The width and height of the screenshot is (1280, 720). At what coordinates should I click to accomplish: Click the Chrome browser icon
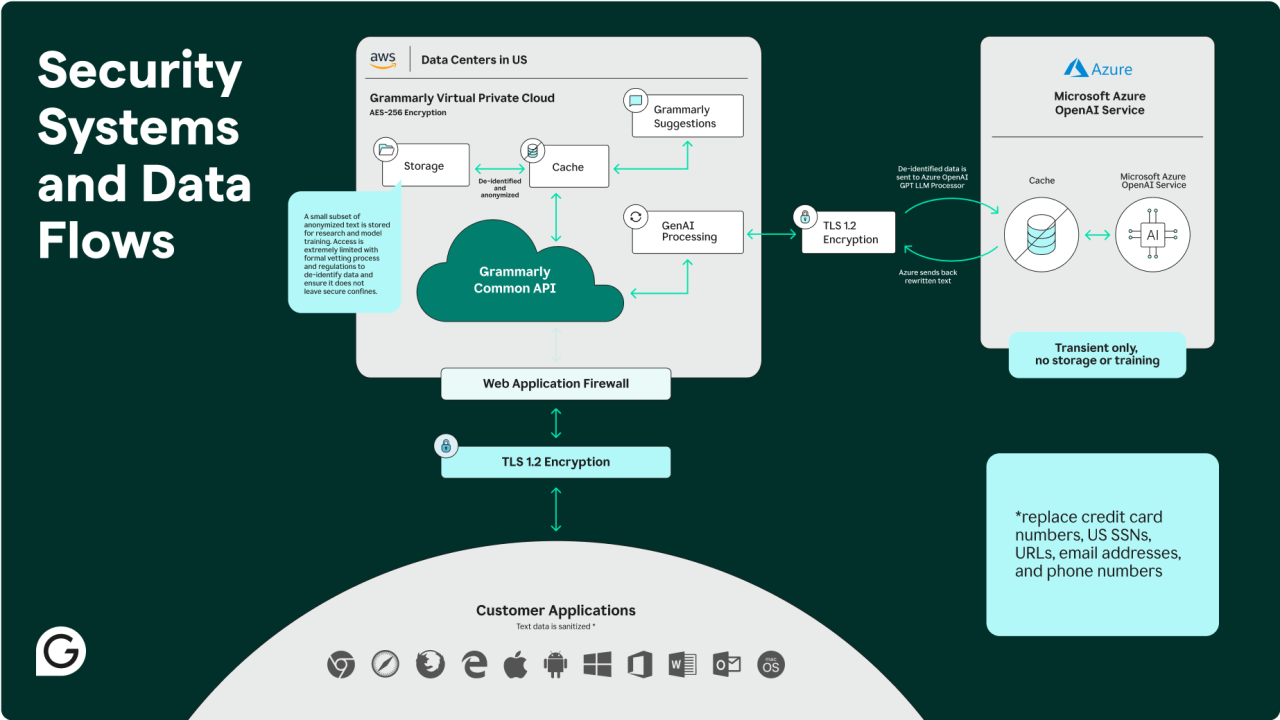pyautogui.click(x=341, y=665)
